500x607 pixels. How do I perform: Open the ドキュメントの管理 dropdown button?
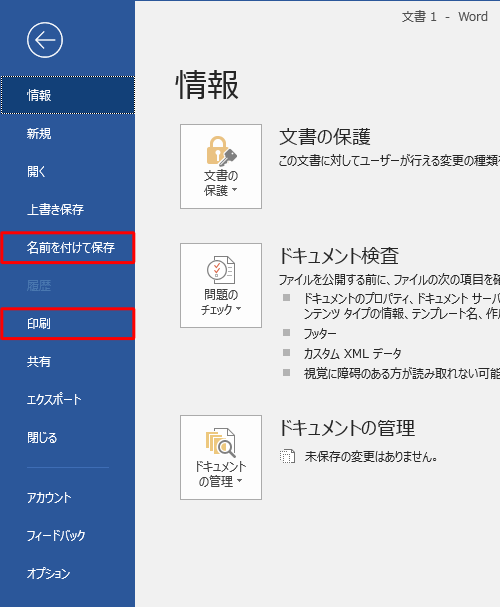(221, 458)
